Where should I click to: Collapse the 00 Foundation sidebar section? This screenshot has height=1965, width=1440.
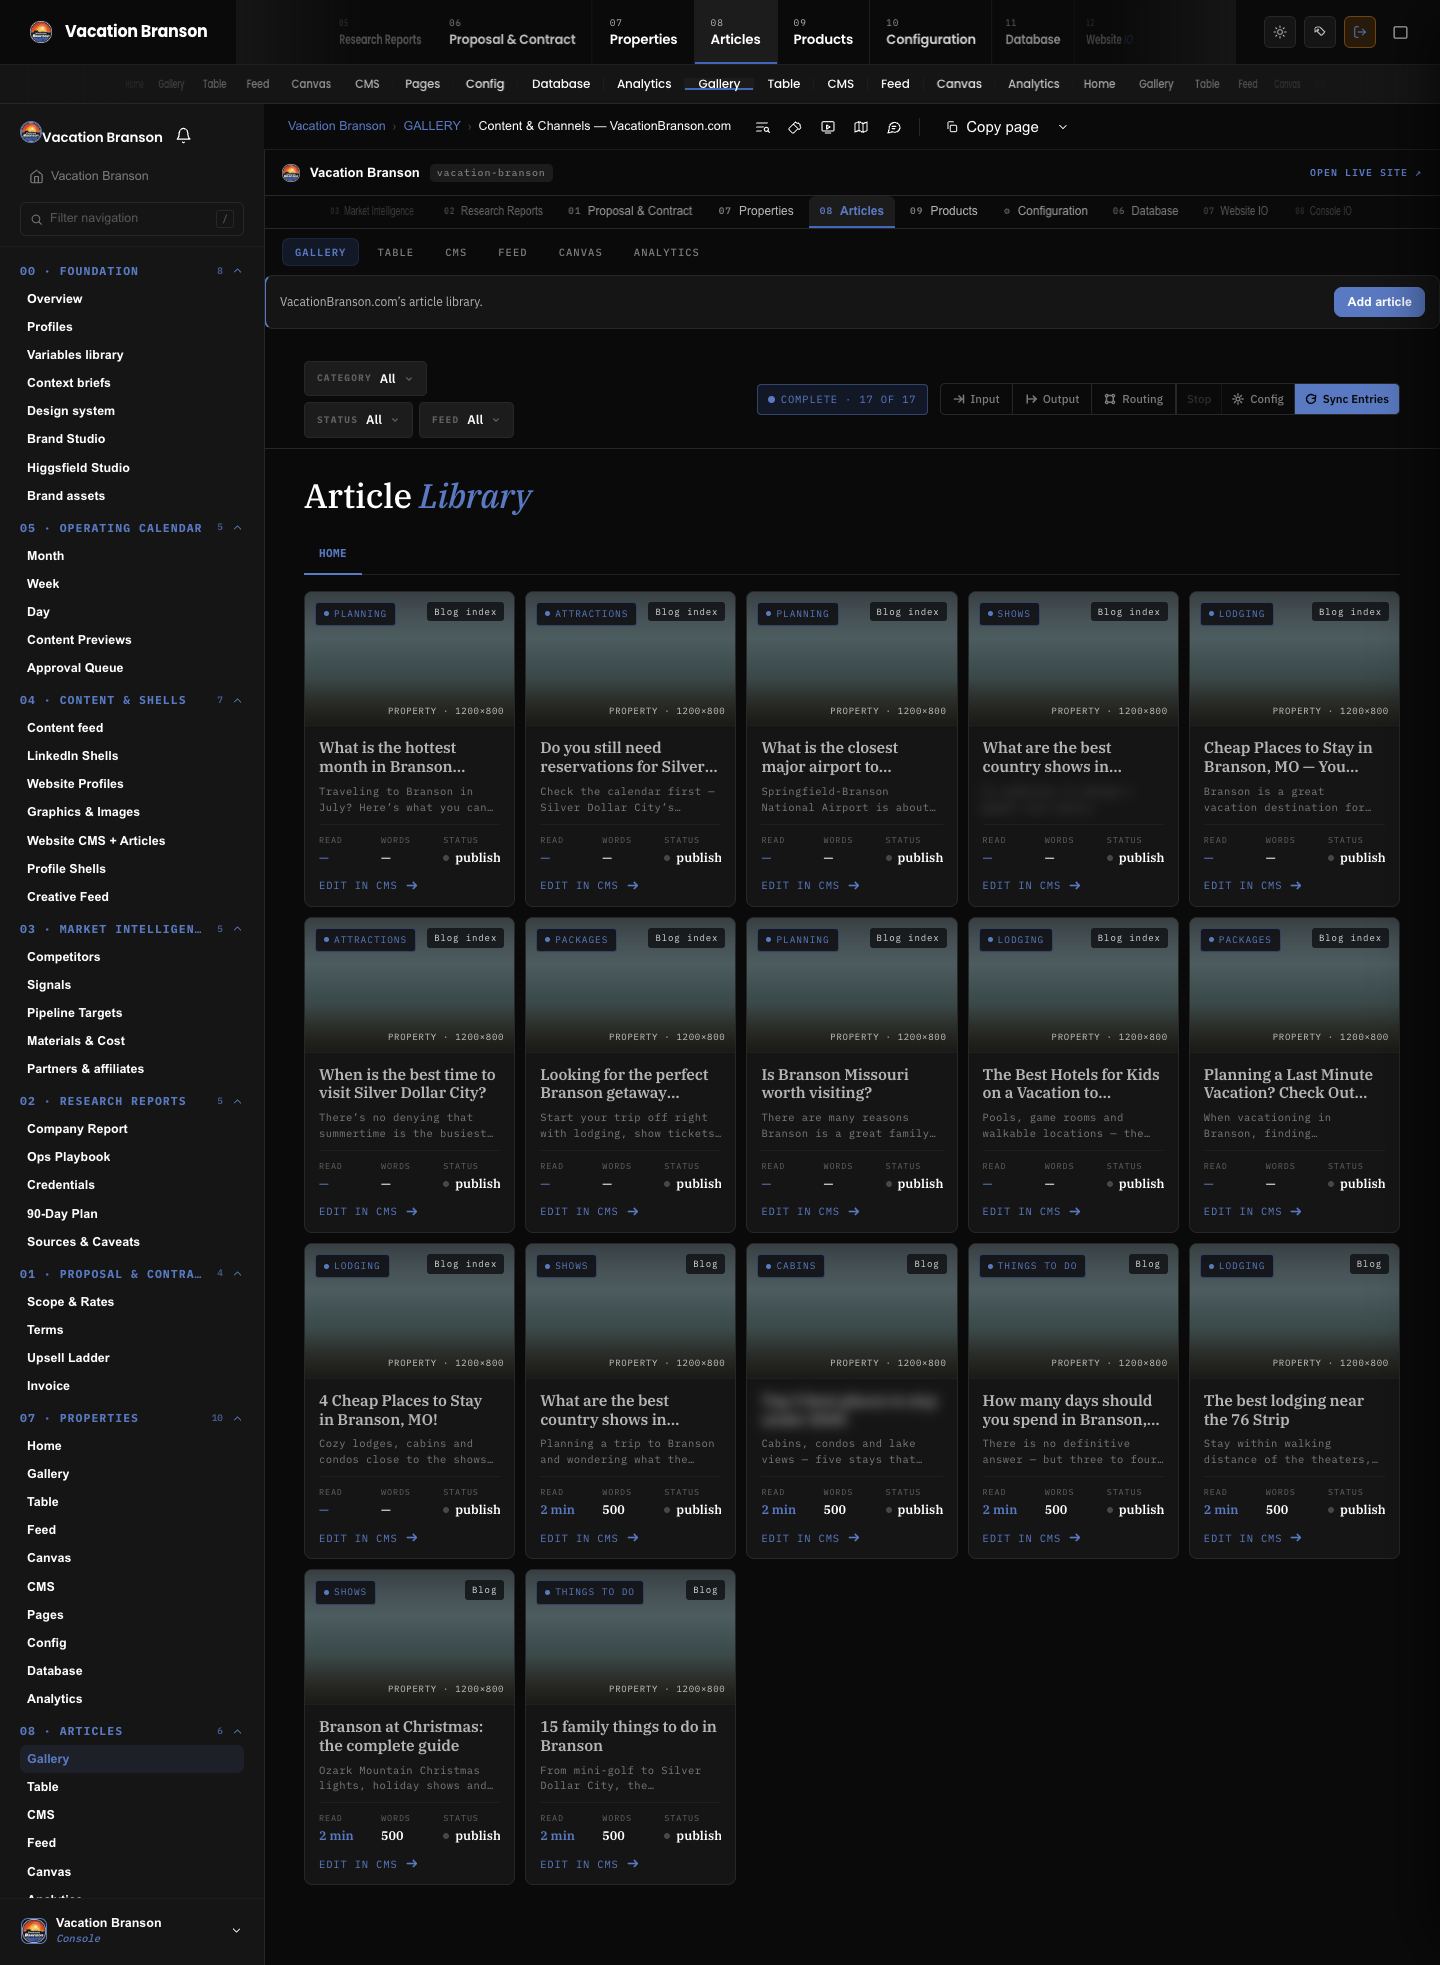(x=238, y=271)
